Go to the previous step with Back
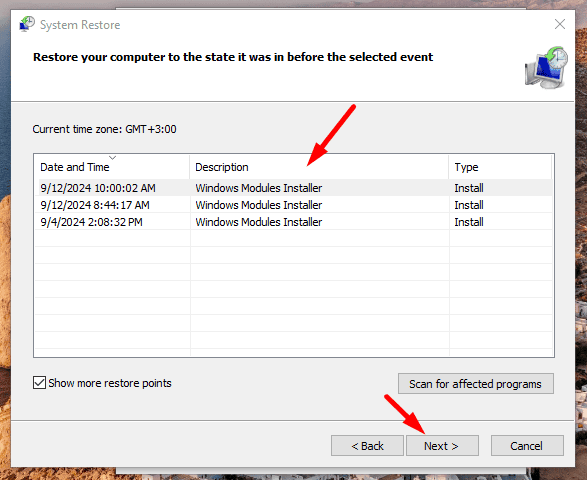 pyautogui.click(x=367, y=446)
